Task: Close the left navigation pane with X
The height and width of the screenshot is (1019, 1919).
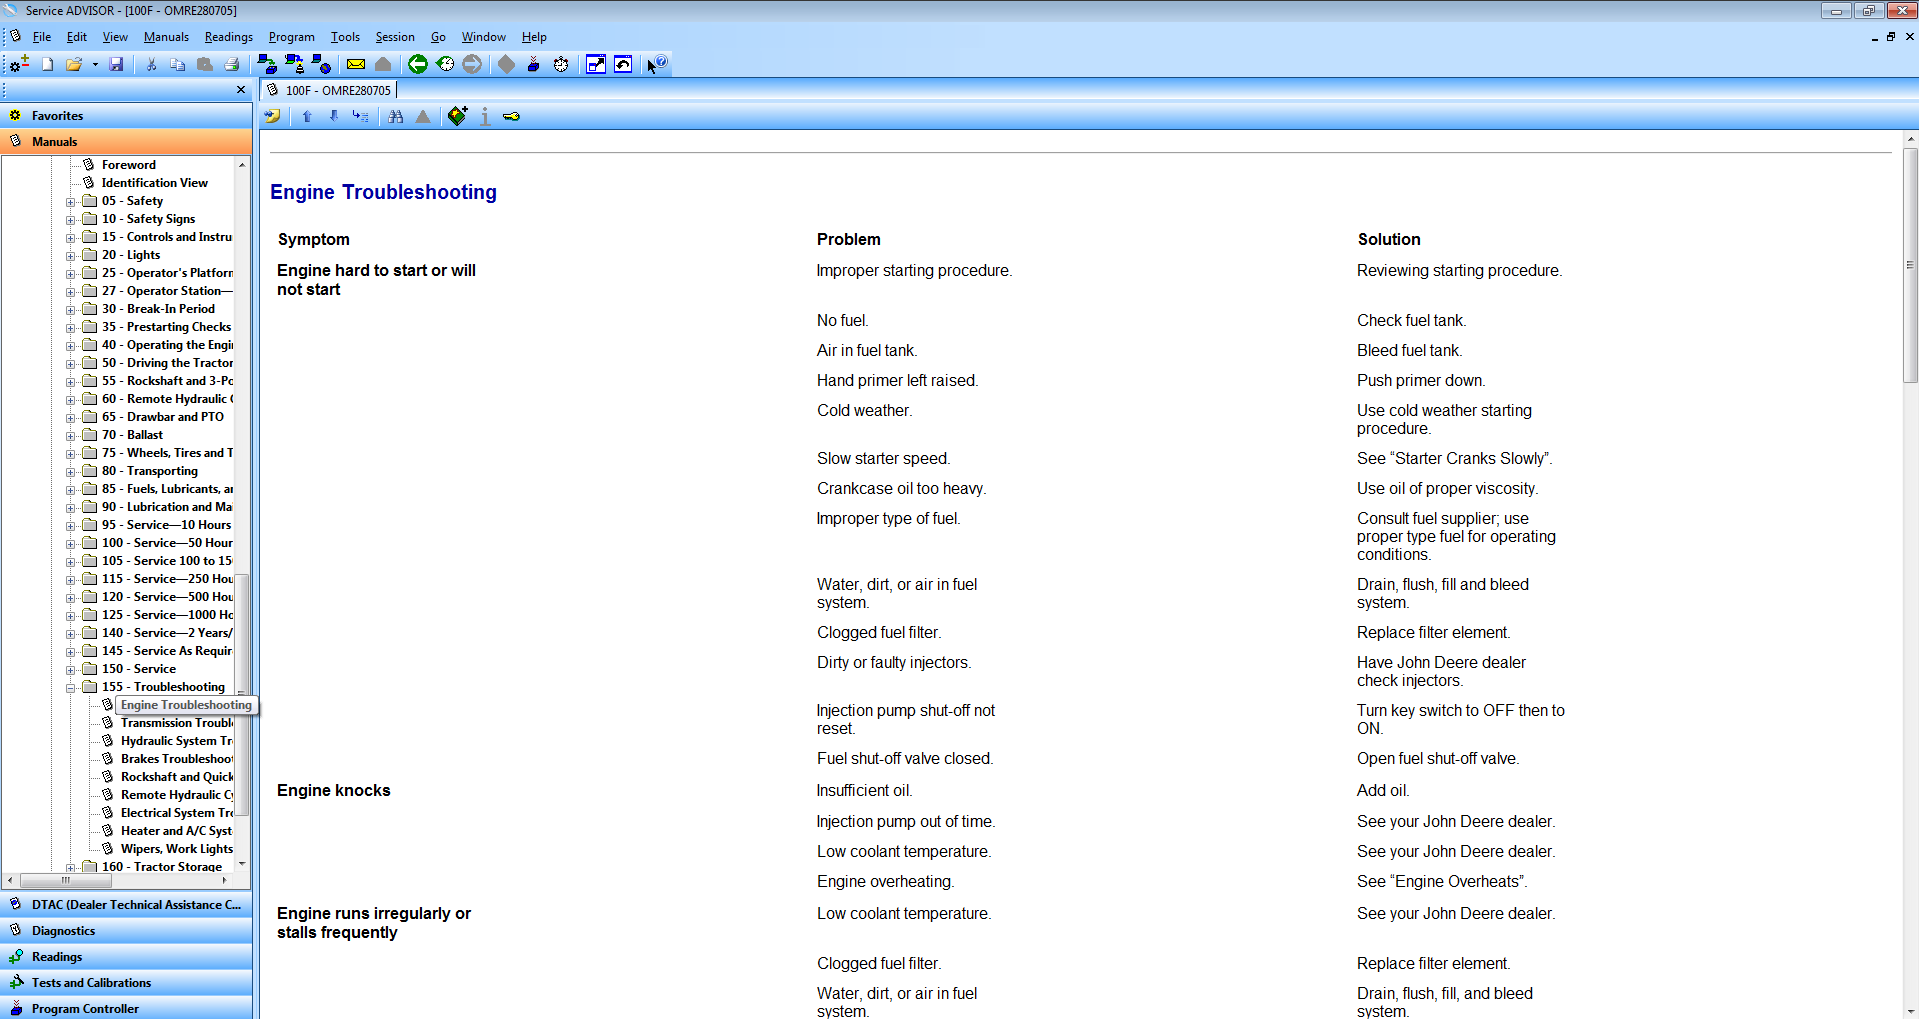Action: click(241, 90)
